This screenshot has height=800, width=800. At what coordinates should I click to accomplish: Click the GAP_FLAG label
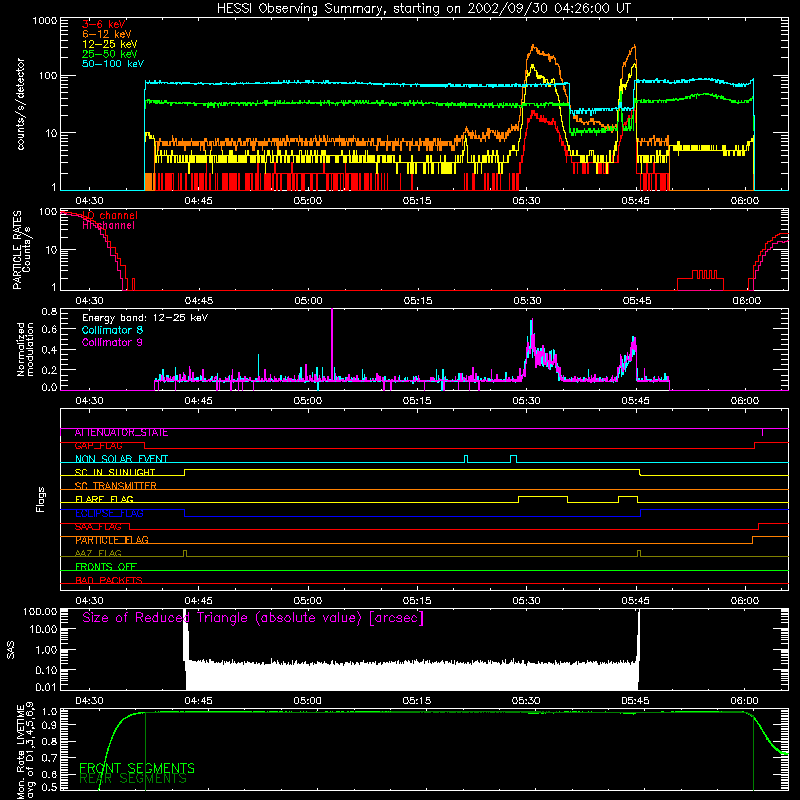(x=98, y=446)
